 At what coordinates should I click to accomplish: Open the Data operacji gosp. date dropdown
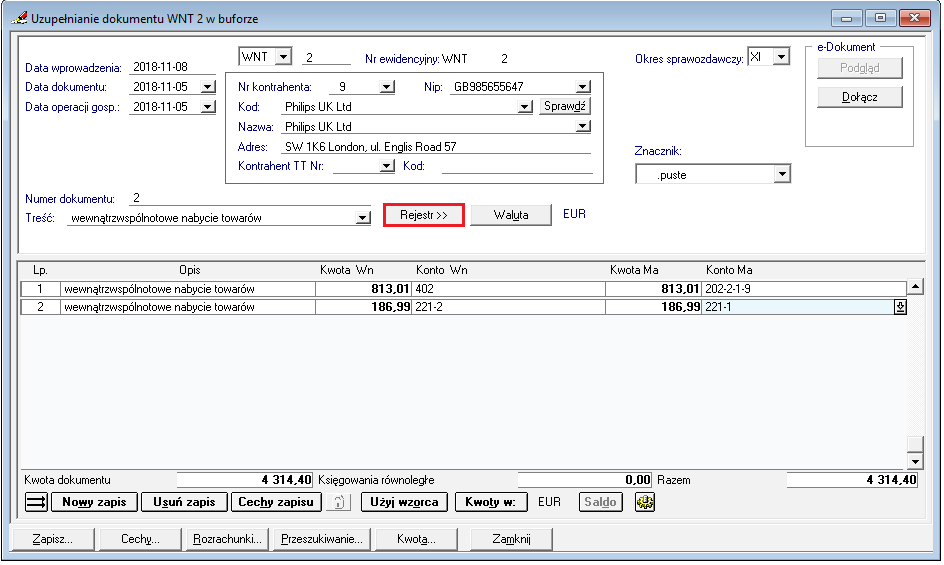pyautogui.click(x=208, y=107)
